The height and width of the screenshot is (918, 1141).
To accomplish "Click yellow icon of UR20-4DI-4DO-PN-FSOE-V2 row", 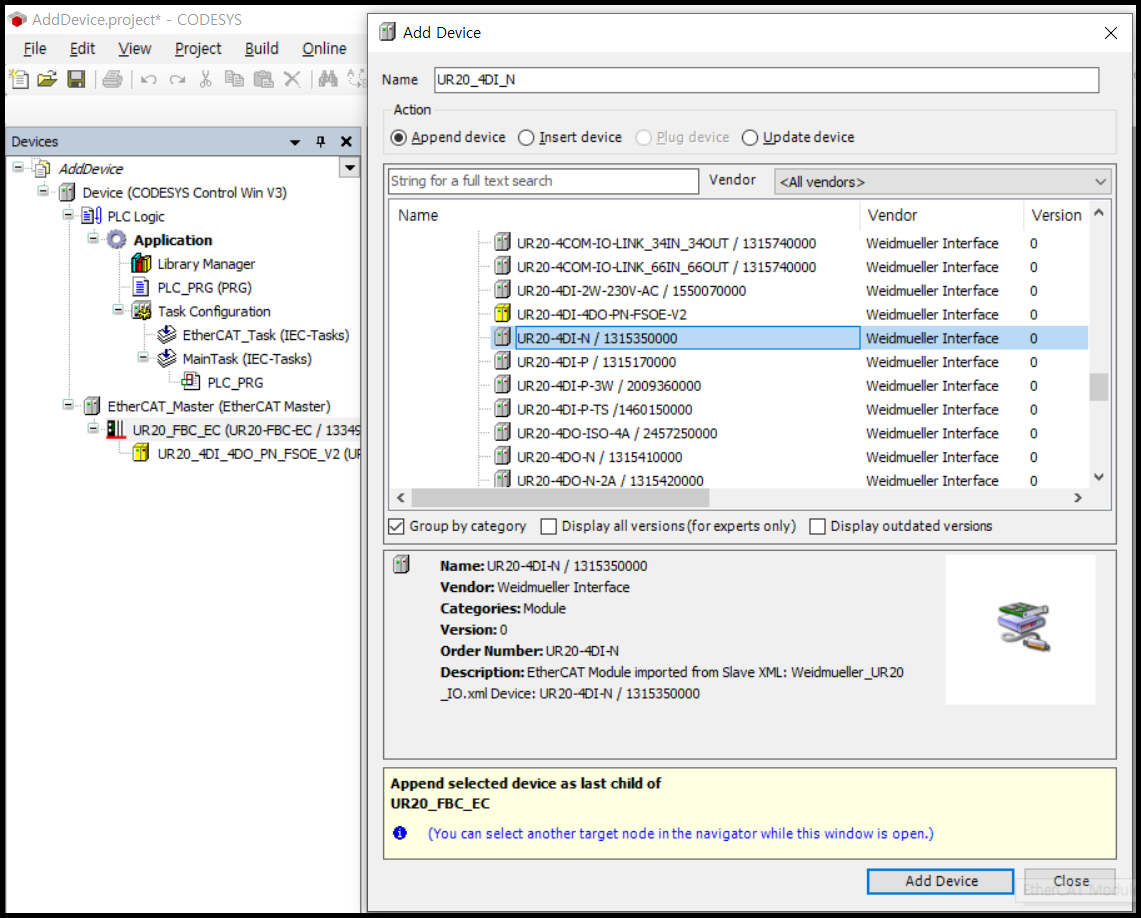I will coord(502,314).
